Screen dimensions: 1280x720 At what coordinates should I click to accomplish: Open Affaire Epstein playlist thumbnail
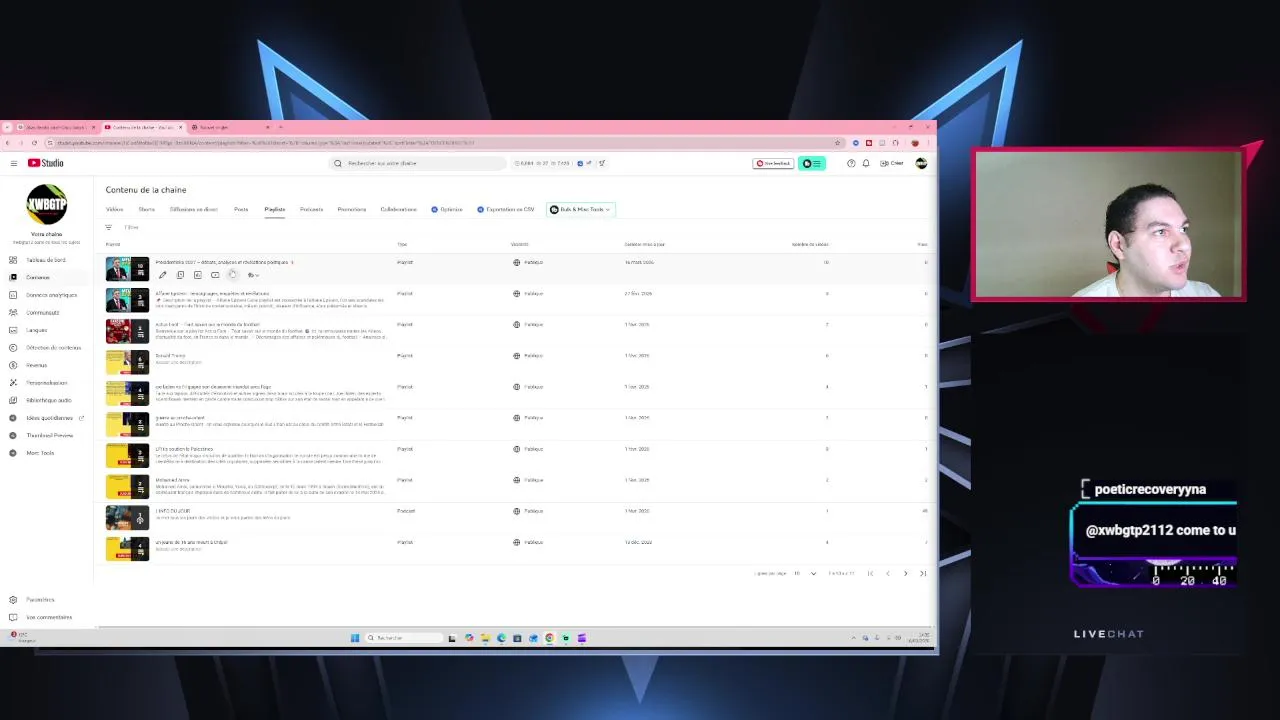(x=127, y=300)
